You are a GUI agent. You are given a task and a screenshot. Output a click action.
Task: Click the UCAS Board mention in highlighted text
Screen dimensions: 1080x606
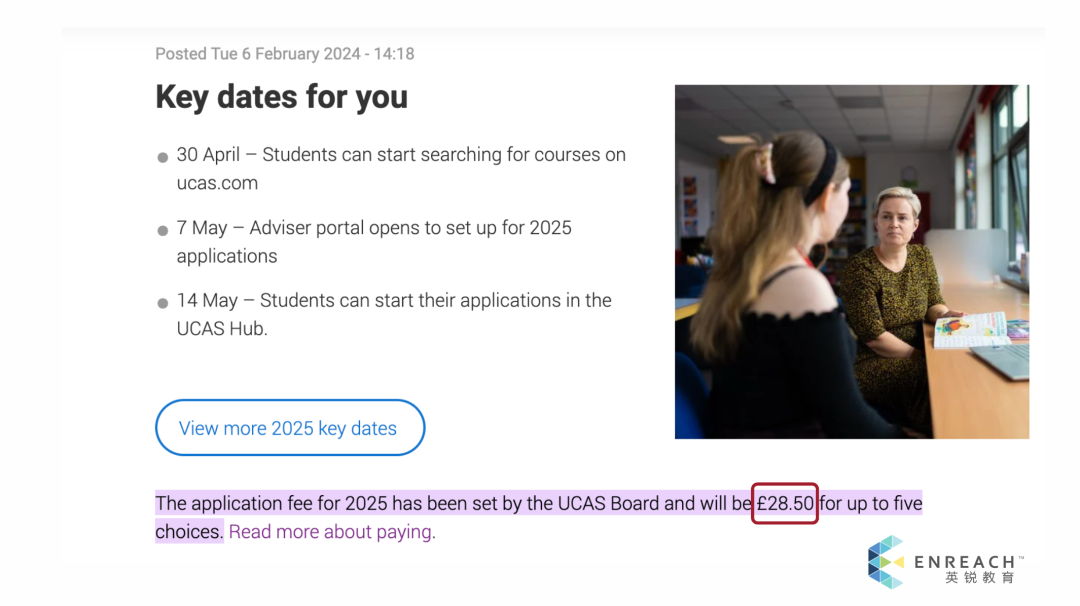[606, 503]
